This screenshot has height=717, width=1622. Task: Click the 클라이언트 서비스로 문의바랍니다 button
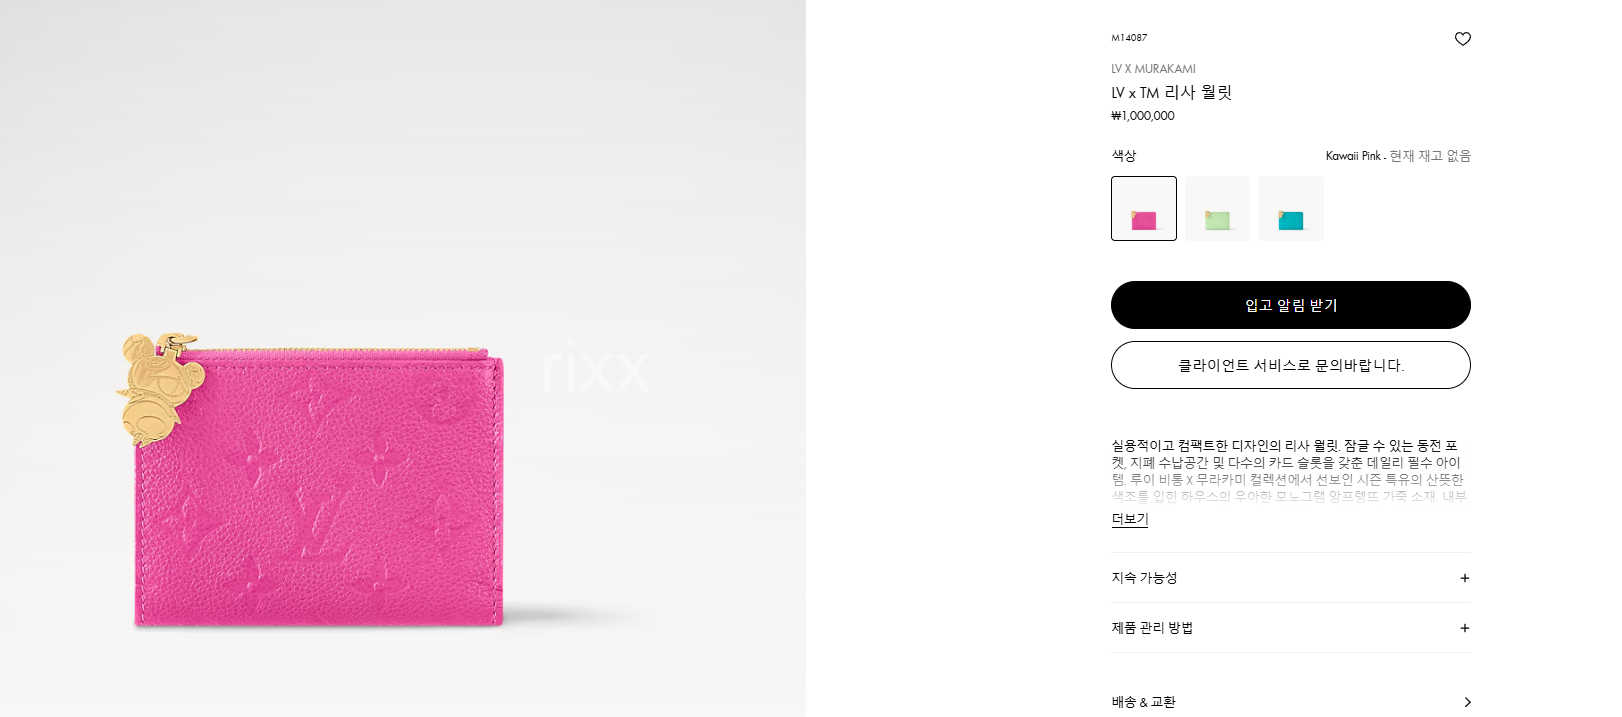click(1291, 365)
